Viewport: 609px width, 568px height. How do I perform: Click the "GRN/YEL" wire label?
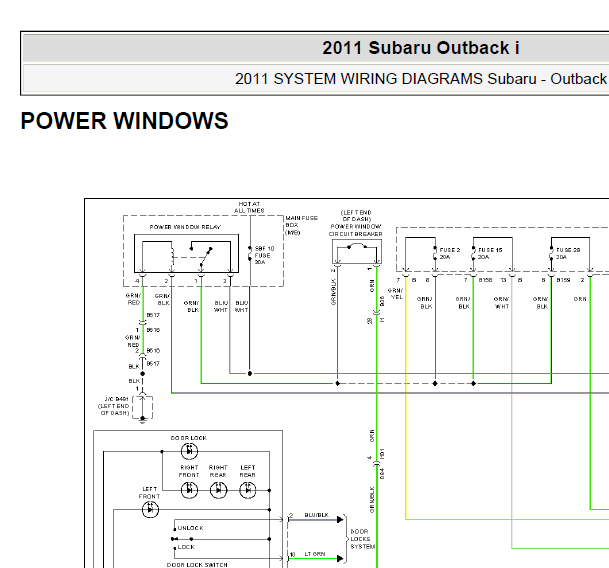coord(396,293)
